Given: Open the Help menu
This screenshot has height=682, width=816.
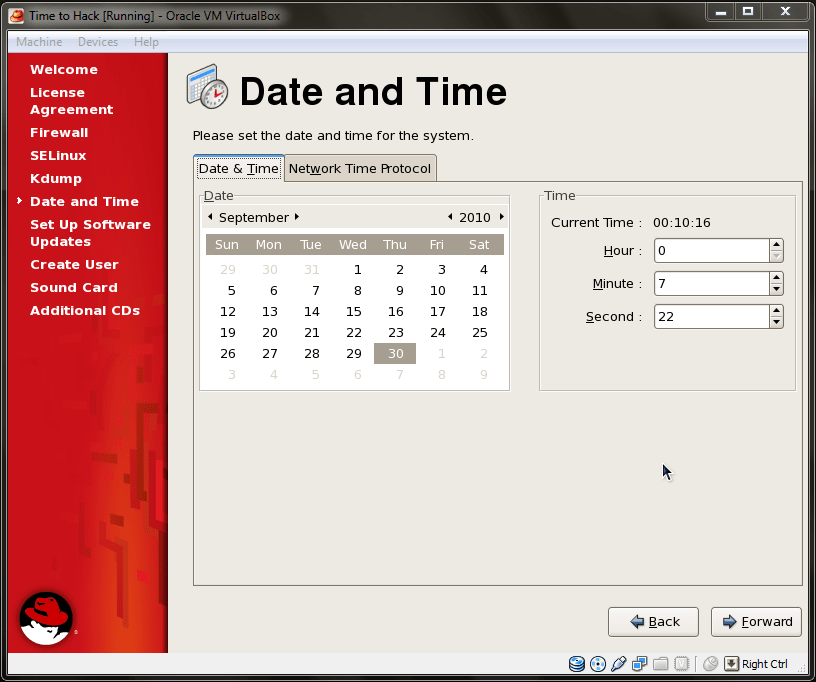Looking at the screenshot, I should click(x=146, y=42).
